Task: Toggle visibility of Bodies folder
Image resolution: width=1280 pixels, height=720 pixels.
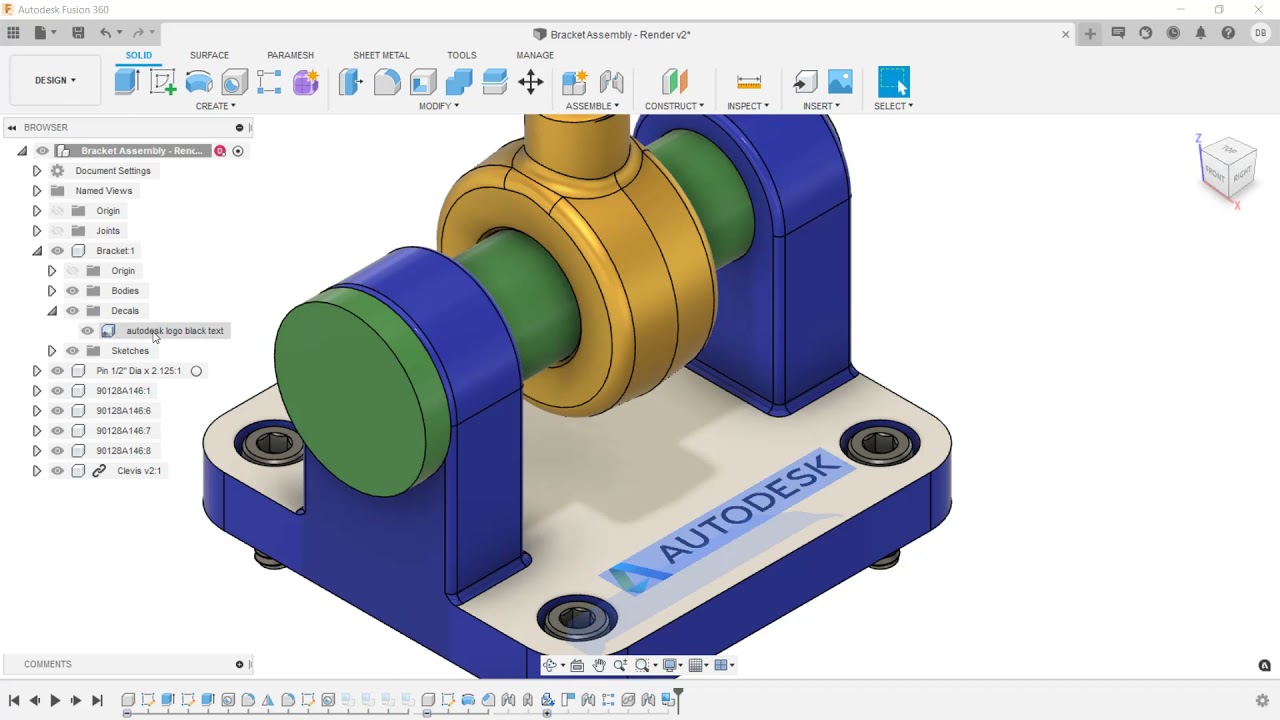Action: pos(72,291)
